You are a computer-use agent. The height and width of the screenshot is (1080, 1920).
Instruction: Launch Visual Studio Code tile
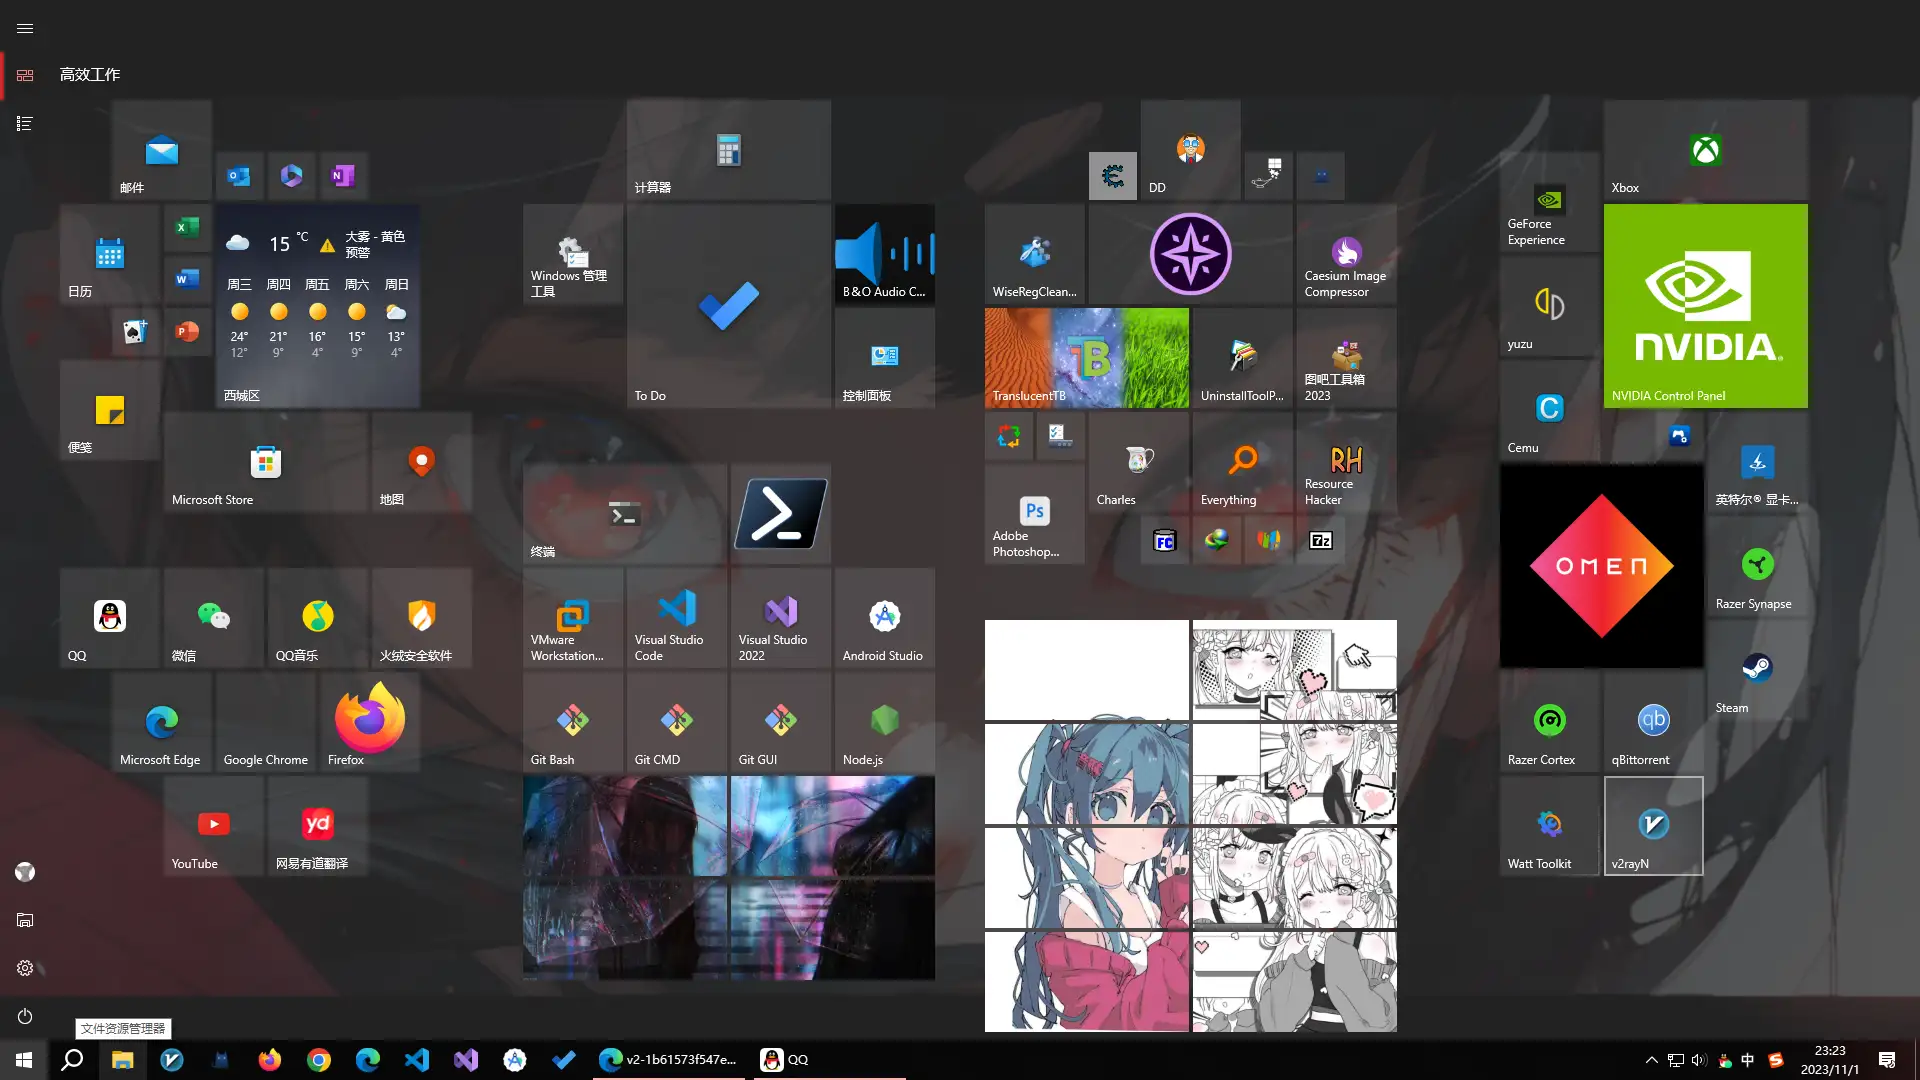tap(676, 618)
